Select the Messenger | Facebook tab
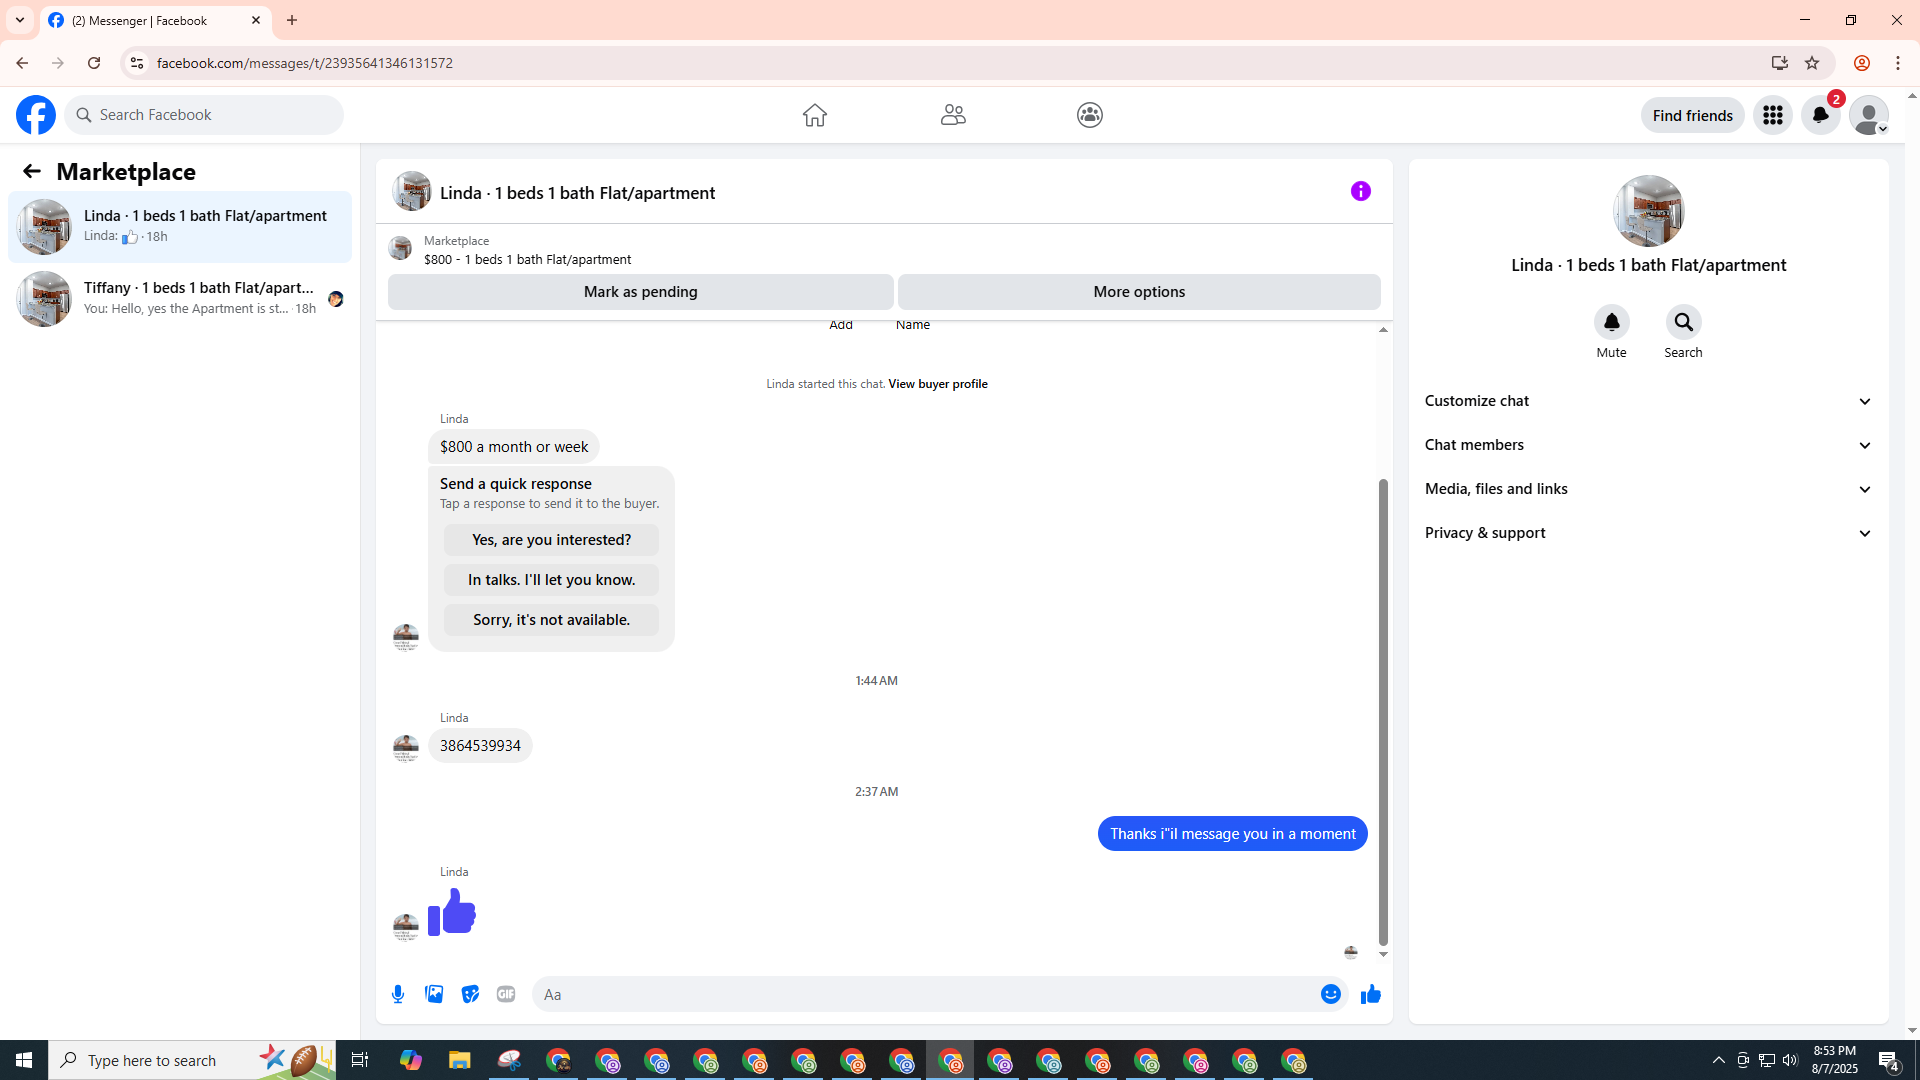1920x1080 pixels. point(155,20)
